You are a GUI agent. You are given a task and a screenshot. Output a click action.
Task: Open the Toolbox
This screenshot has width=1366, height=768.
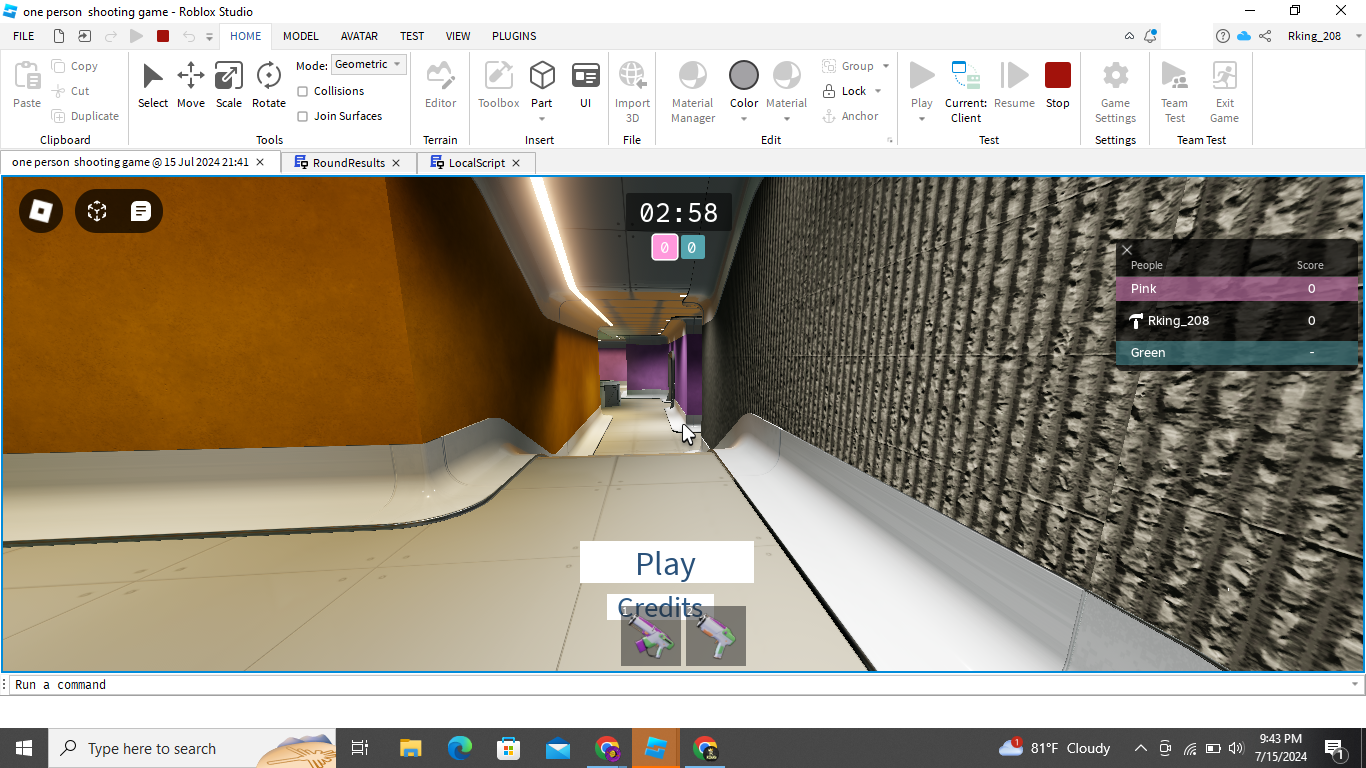tap(498, 85)
